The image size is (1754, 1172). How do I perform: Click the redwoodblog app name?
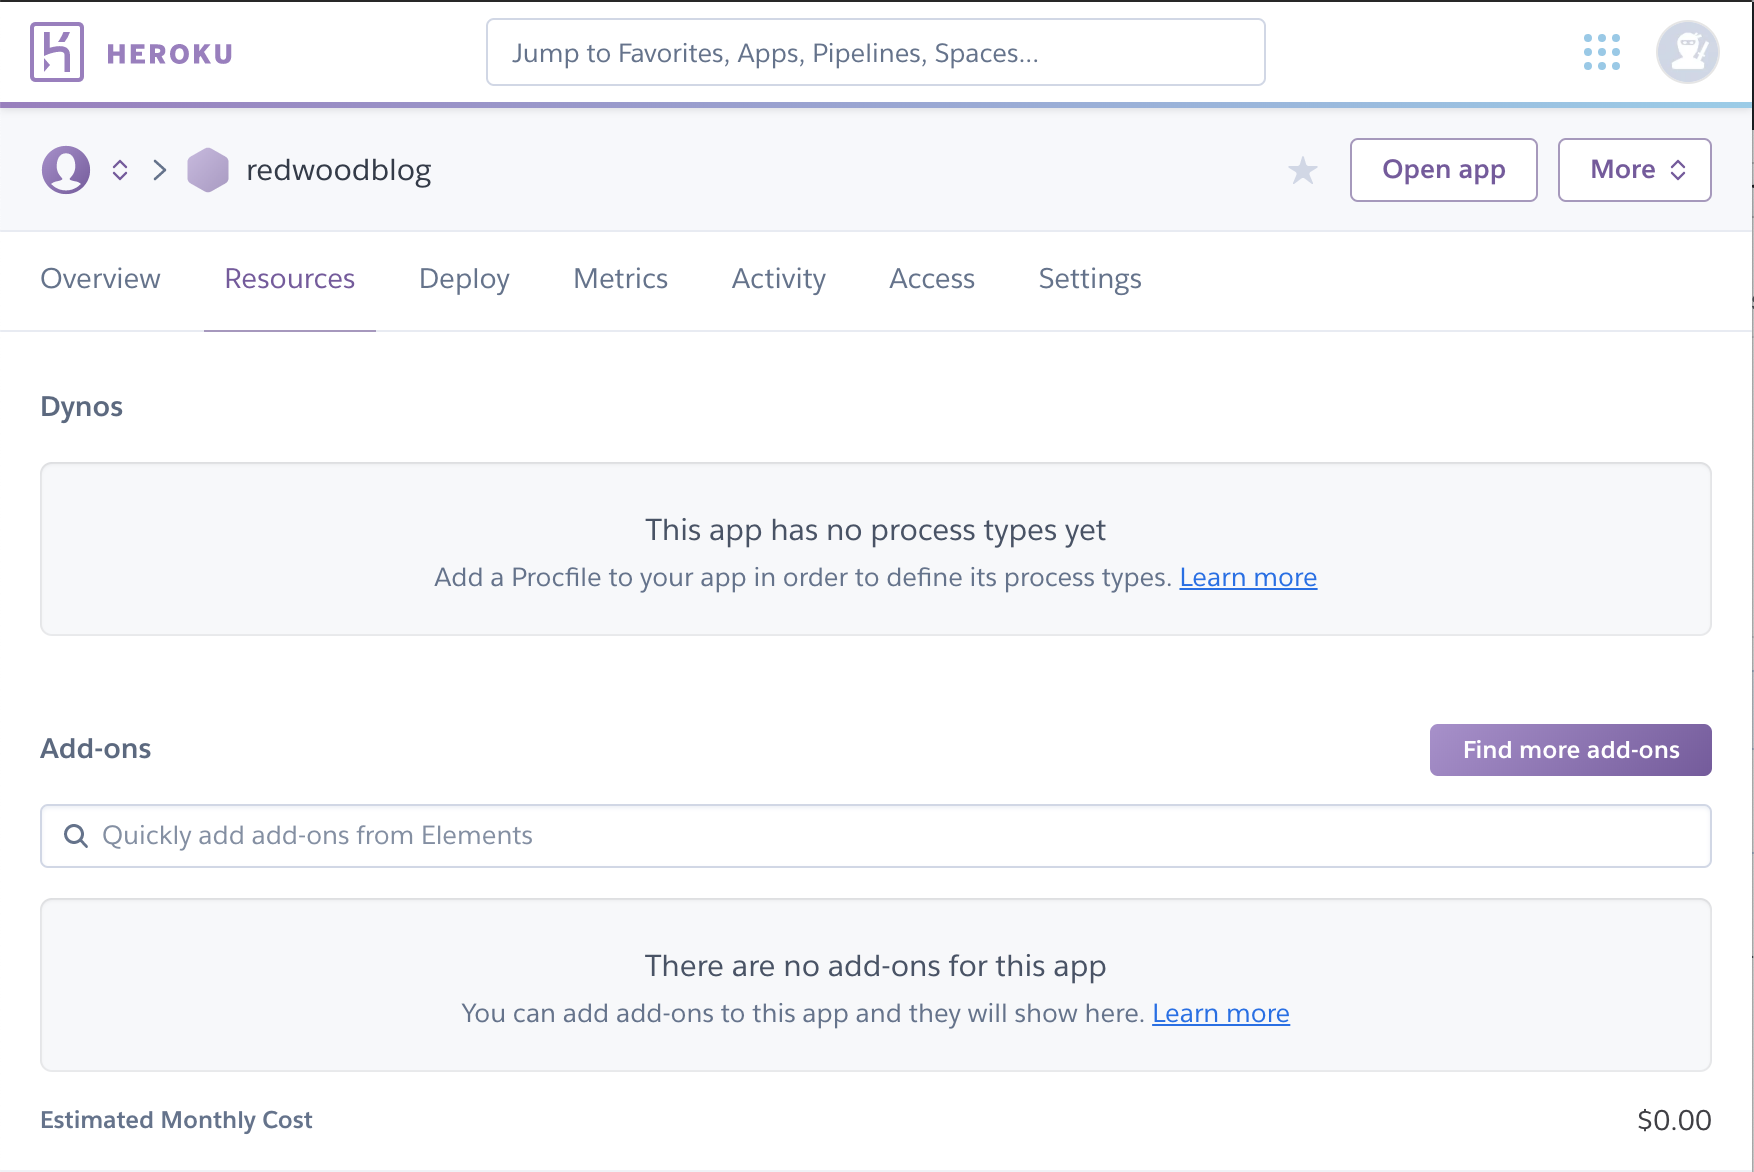tap(338, 170)
